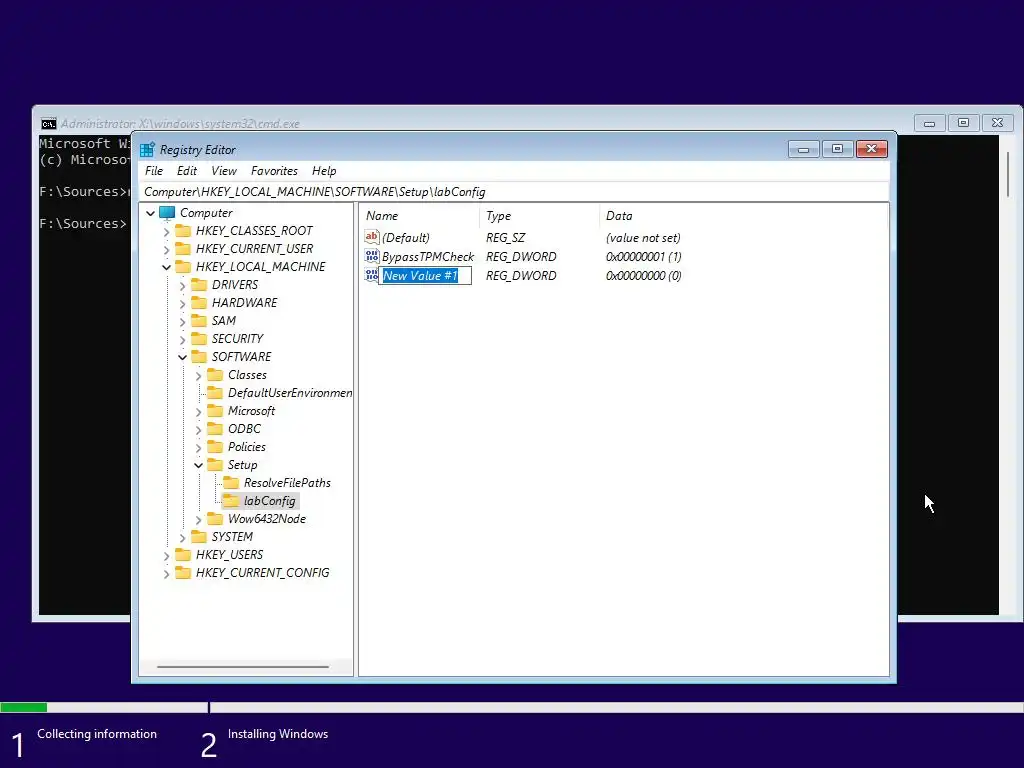This screenshot has width=1024, height=768.
Task: Click the (value not set) data cell
Action: point(643,238)
